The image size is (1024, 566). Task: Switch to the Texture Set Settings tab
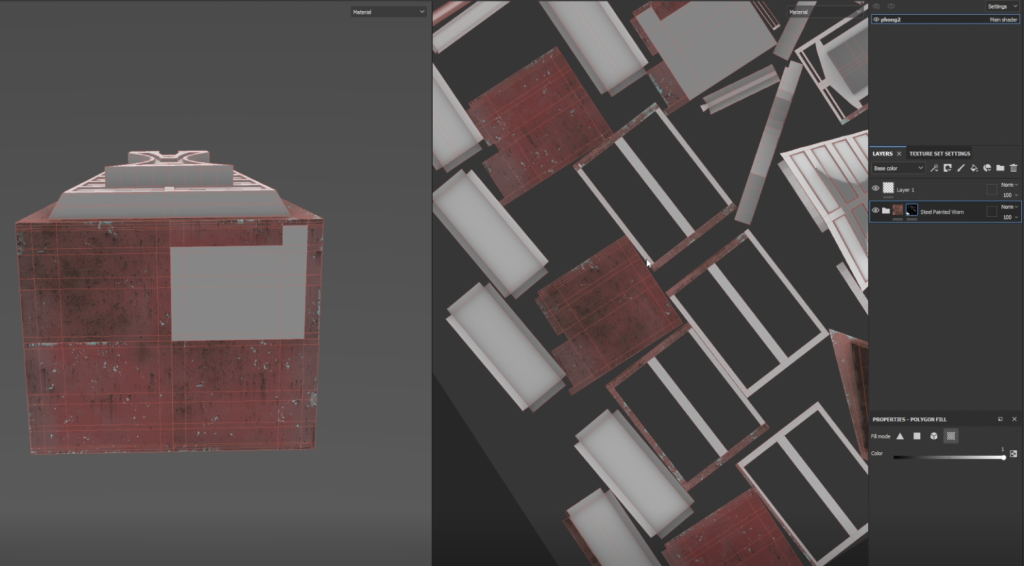click(x=938, y=154)
